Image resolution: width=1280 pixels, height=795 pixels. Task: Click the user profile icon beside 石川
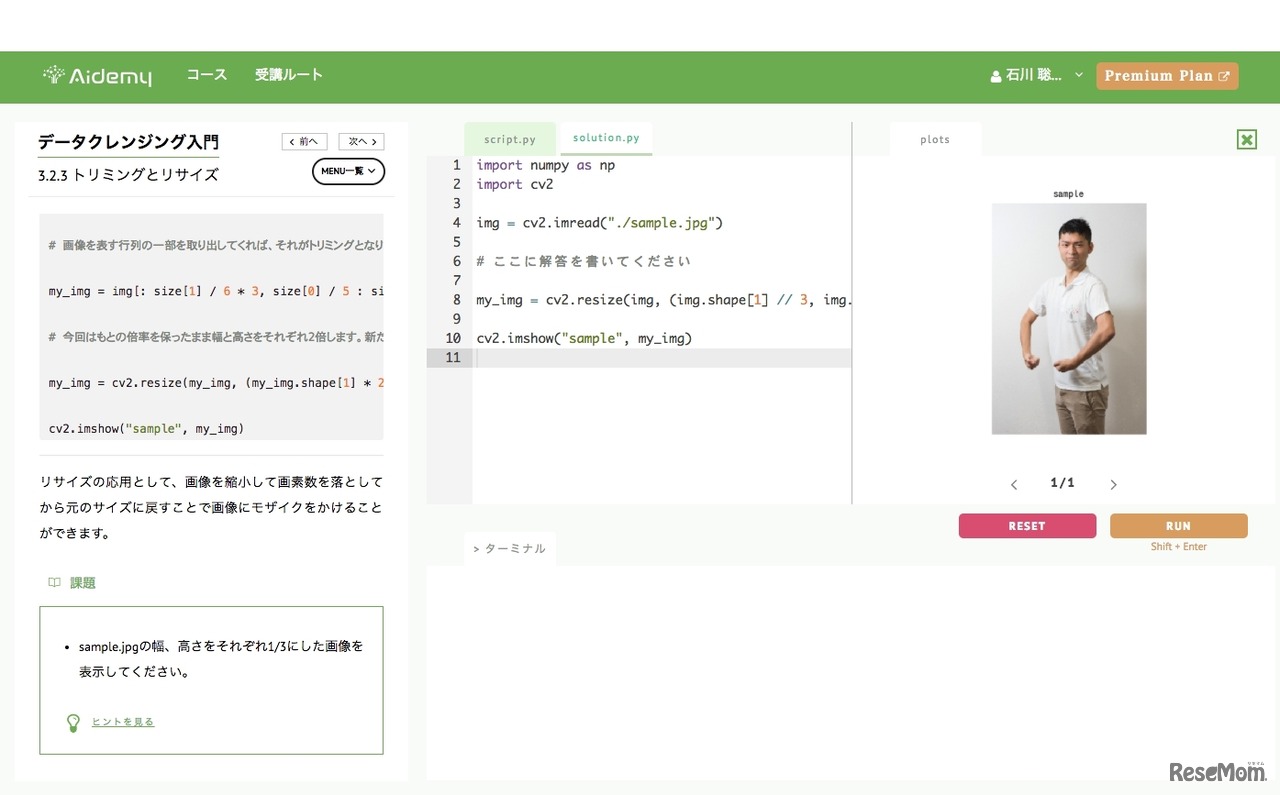pos(995,75)
